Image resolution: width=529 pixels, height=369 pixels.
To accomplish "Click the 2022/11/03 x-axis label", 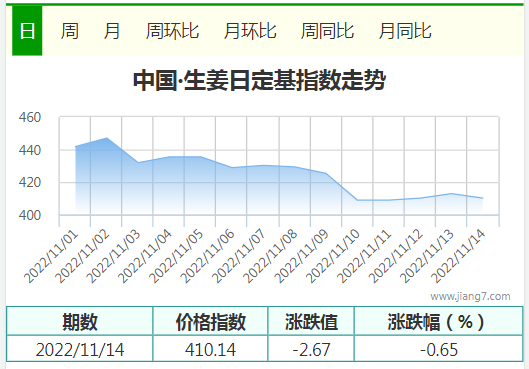I will click(114, 257).
